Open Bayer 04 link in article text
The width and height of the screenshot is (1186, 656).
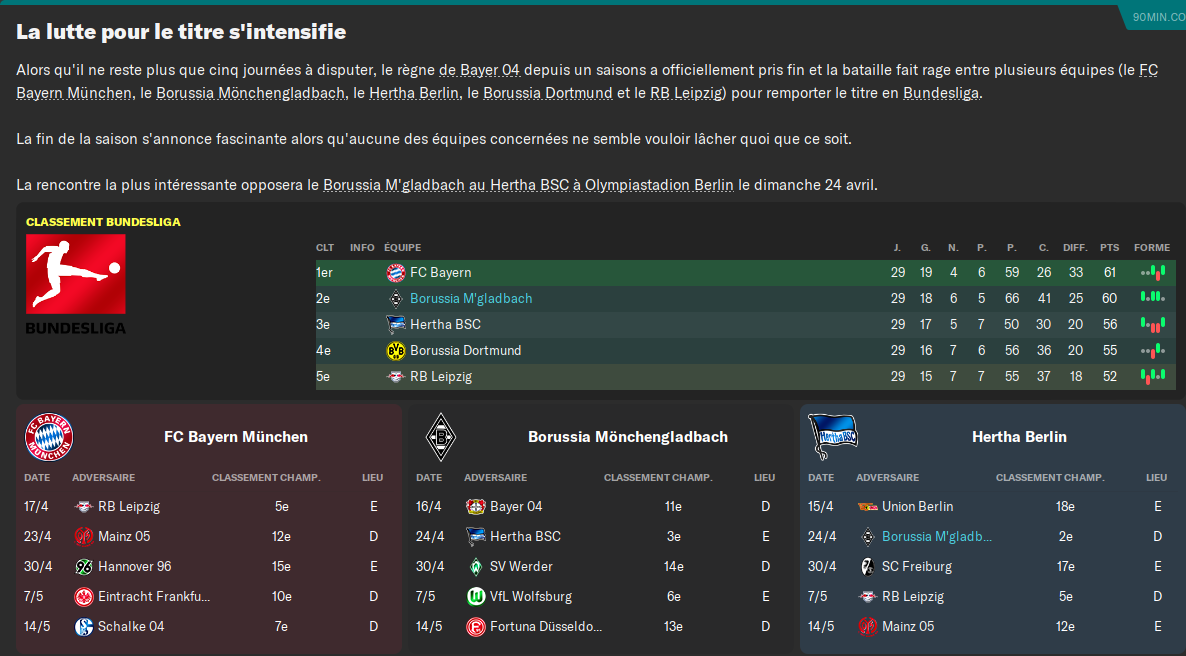pyautogui.click(x=480, y=70)
